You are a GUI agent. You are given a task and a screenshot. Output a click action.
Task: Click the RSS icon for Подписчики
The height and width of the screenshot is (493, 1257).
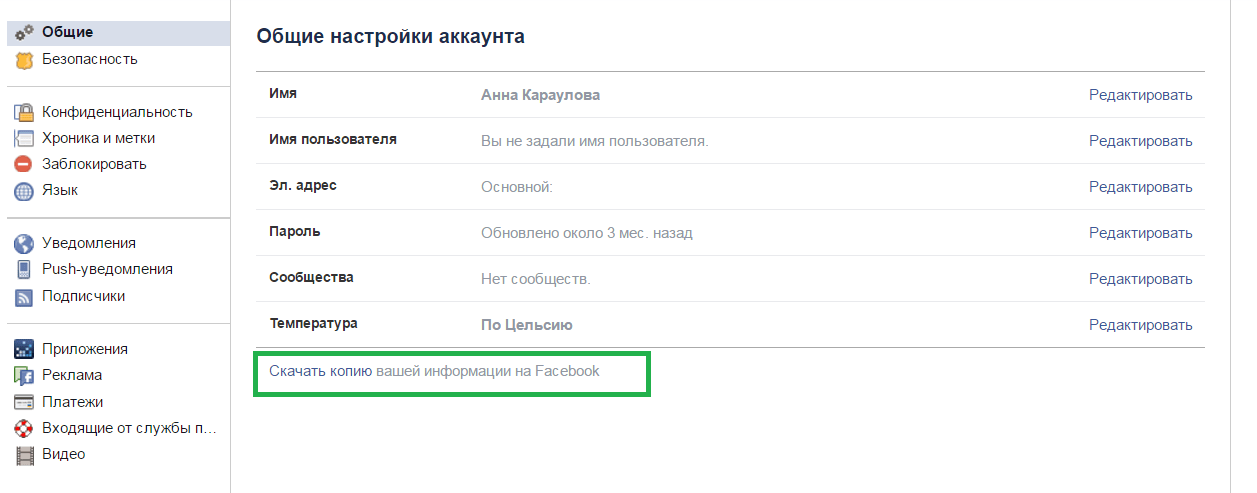(x=24, y=296)
